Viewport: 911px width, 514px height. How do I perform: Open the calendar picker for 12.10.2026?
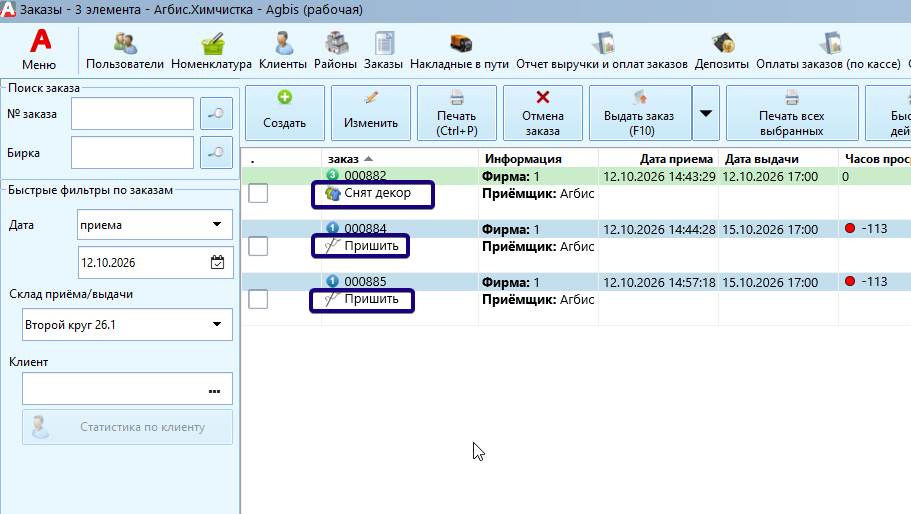coord(217,263)
